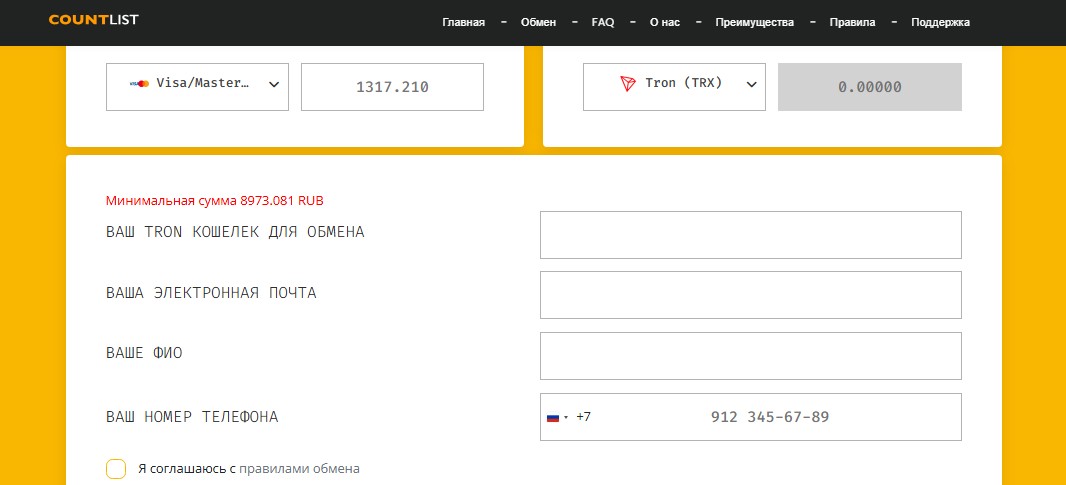The image size is (1066, 485).
Task: Expand the Visa/Mastercard currency dropdown
Action: coord(197,87)
